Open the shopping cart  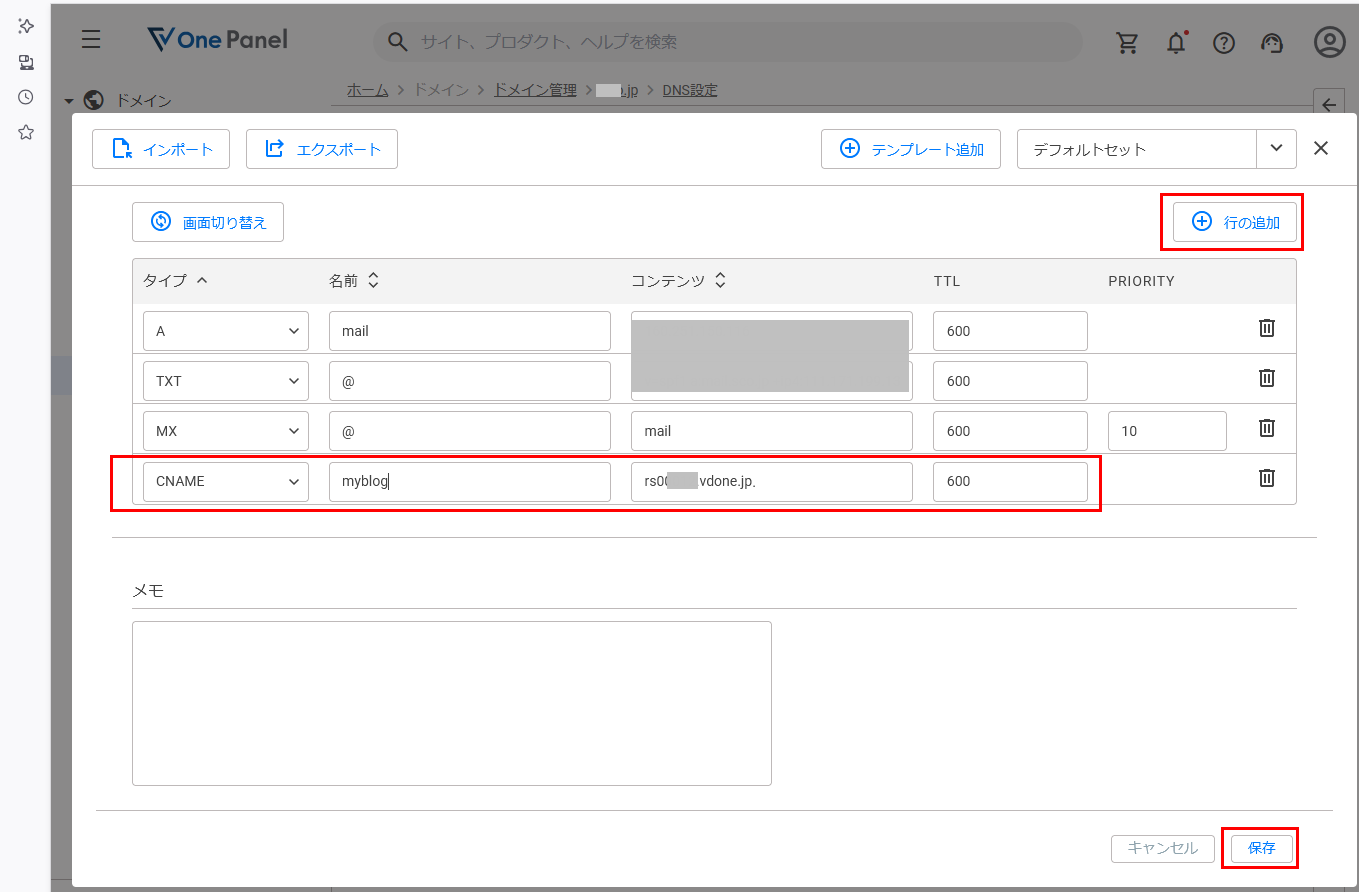(x=1127, y=42)
